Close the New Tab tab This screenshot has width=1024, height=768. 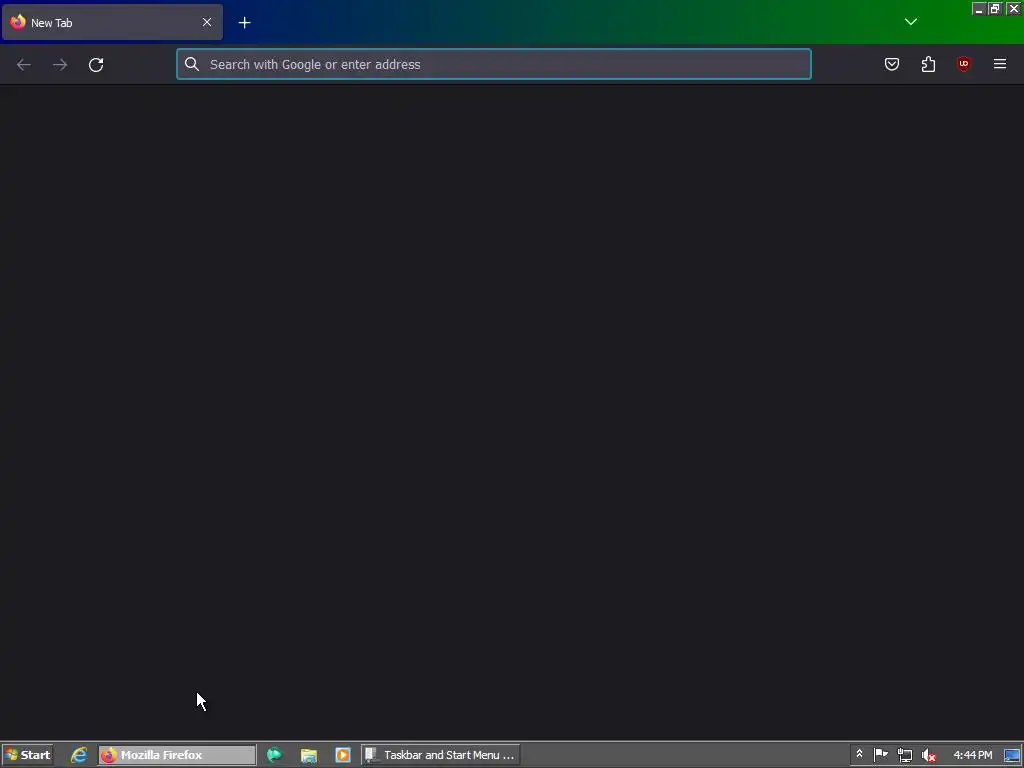click(207, 22)
